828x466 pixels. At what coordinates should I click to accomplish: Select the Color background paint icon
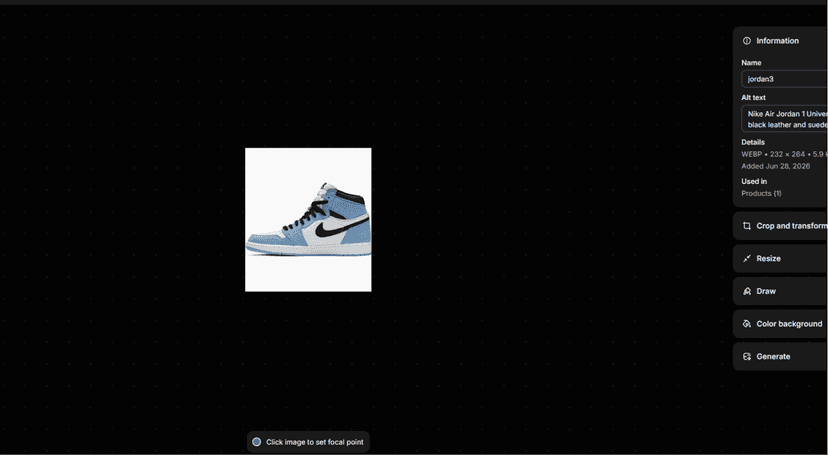coord(747,324)
